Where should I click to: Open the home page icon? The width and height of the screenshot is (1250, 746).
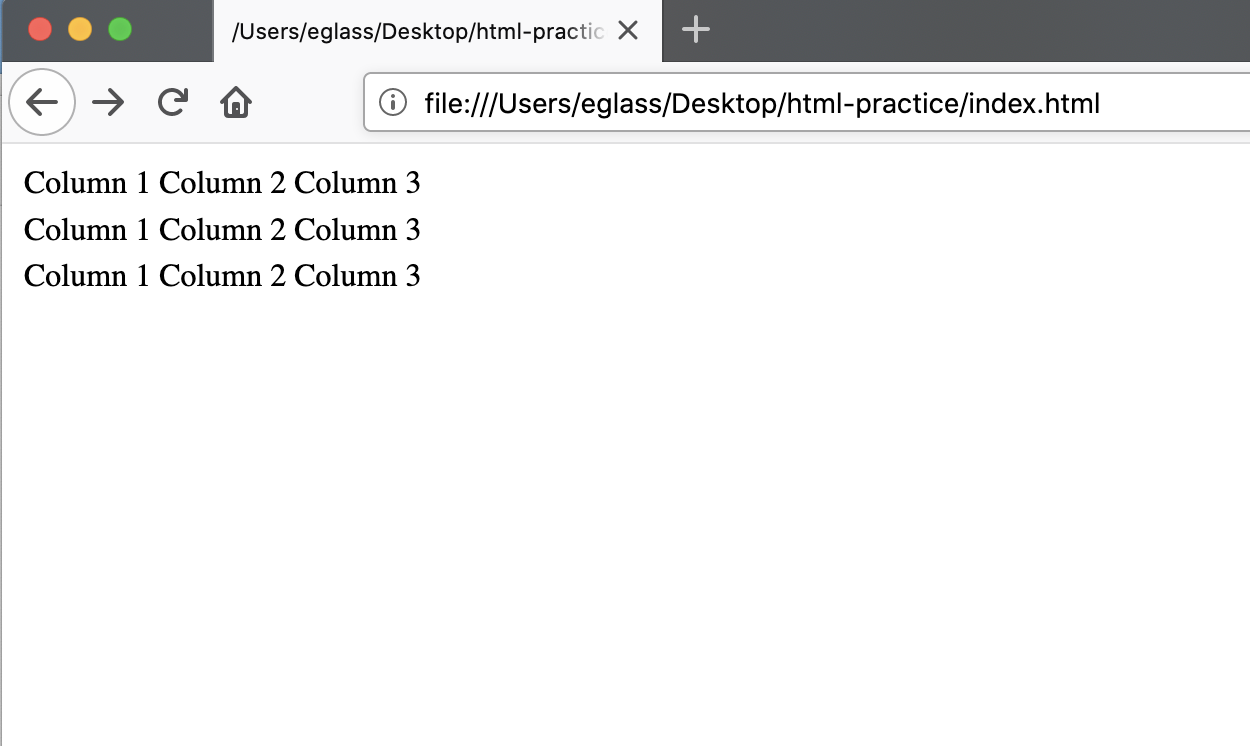[x=236, y=102]
